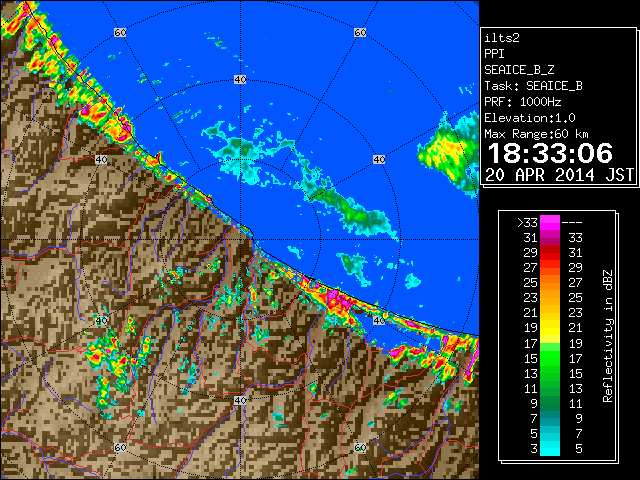Select the date text 20 APR 2014 JST

[559, 175]
